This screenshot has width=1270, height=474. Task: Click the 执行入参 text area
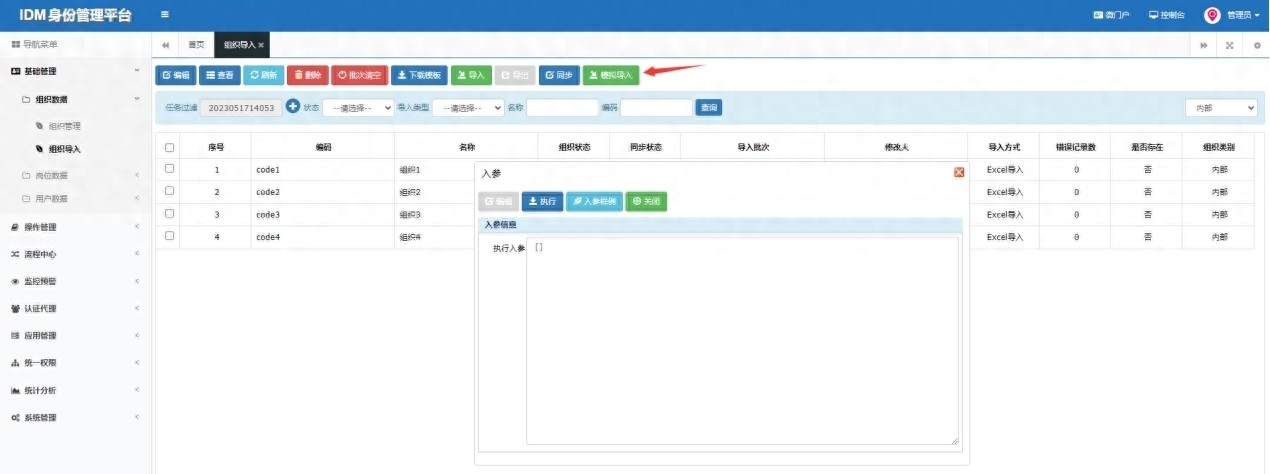pos(741,340)
